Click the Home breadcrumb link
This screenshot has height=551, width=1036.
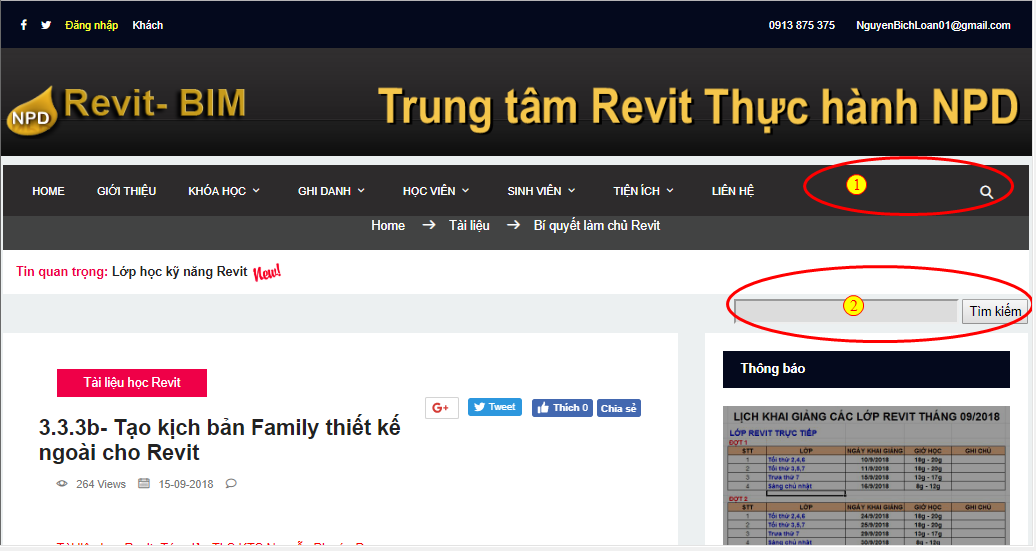(x=388, y=225)
